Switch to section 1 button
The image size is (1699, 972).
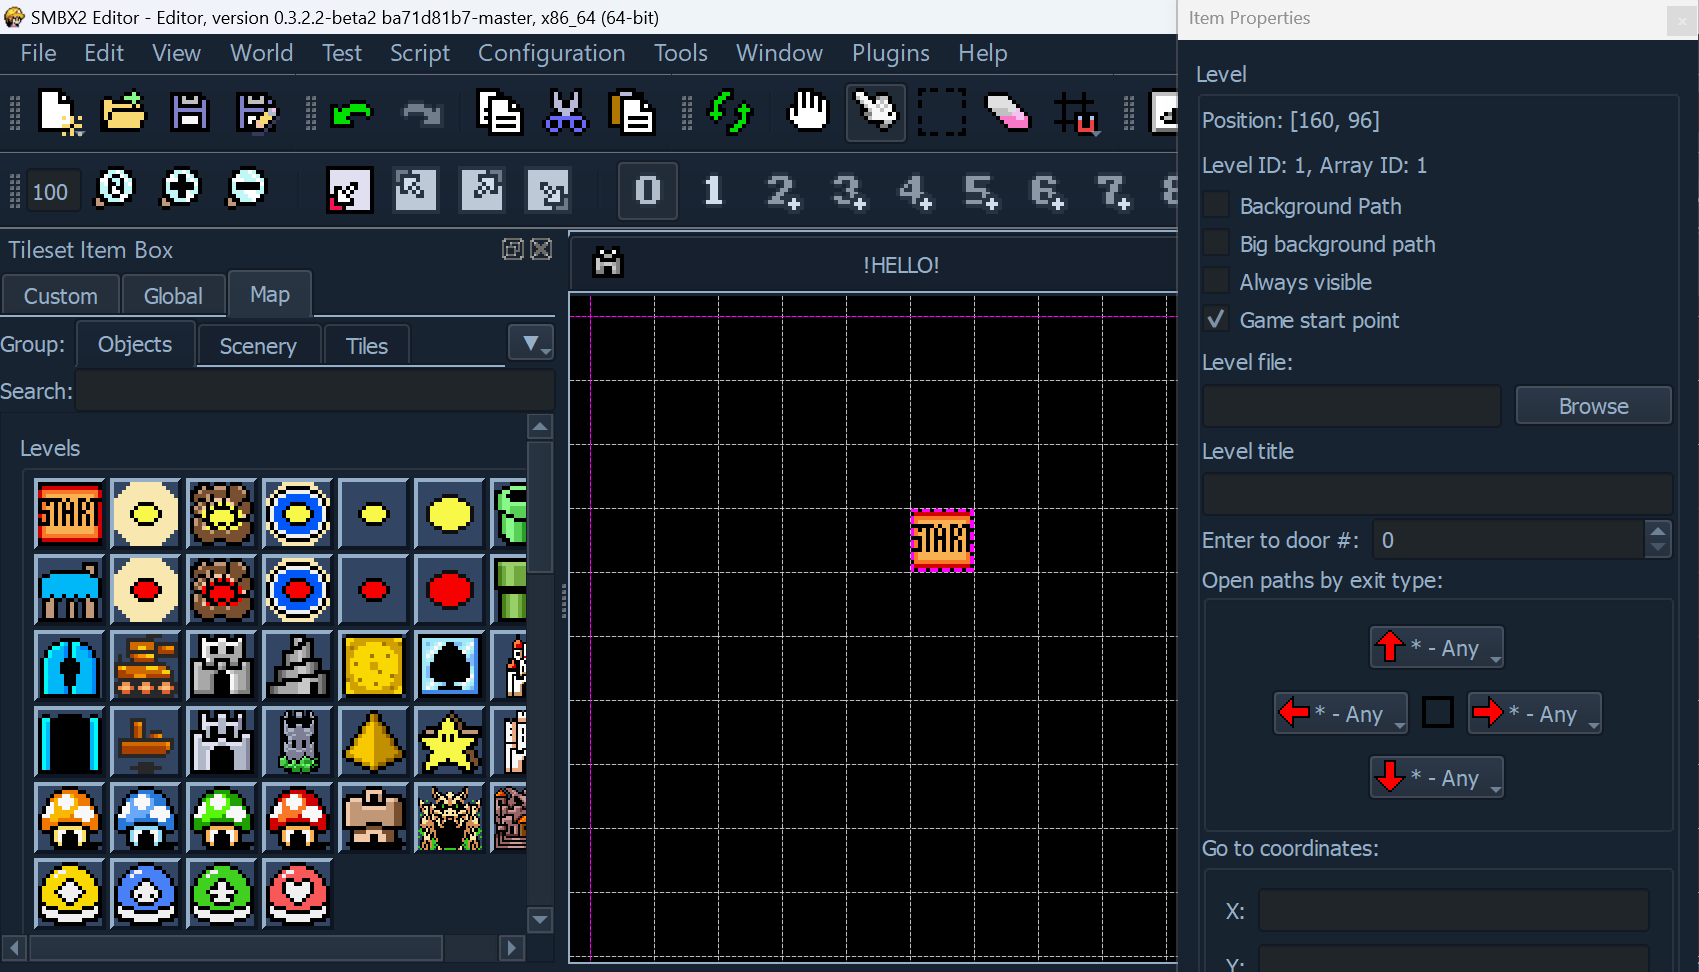[x=713, y=189]
